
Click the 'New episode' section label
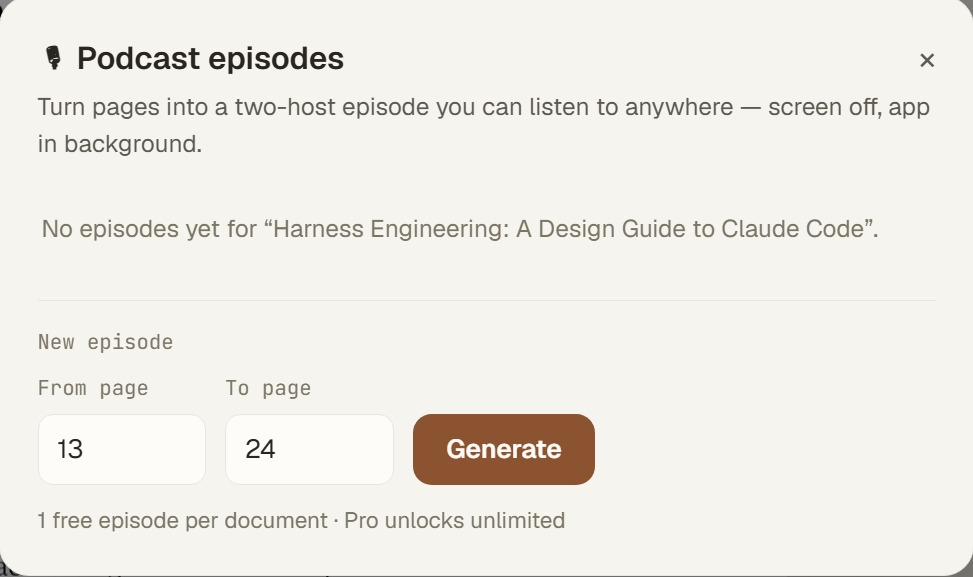coord(105,342)
